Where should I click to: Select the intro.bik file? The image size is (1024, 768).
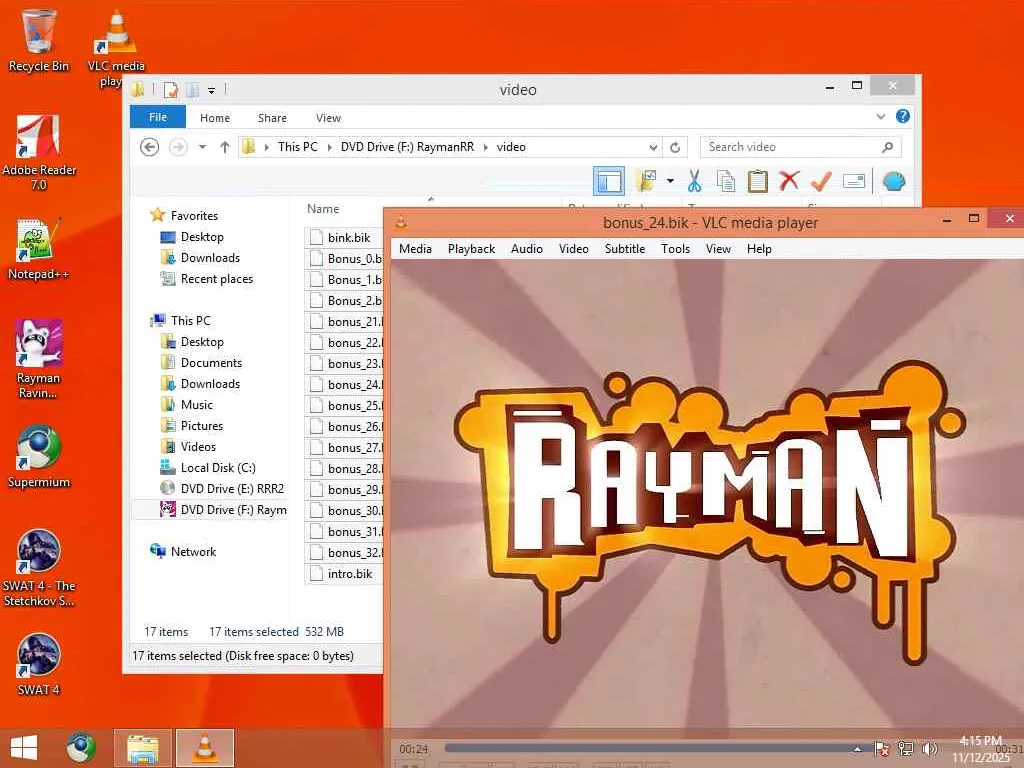(349, 574)
